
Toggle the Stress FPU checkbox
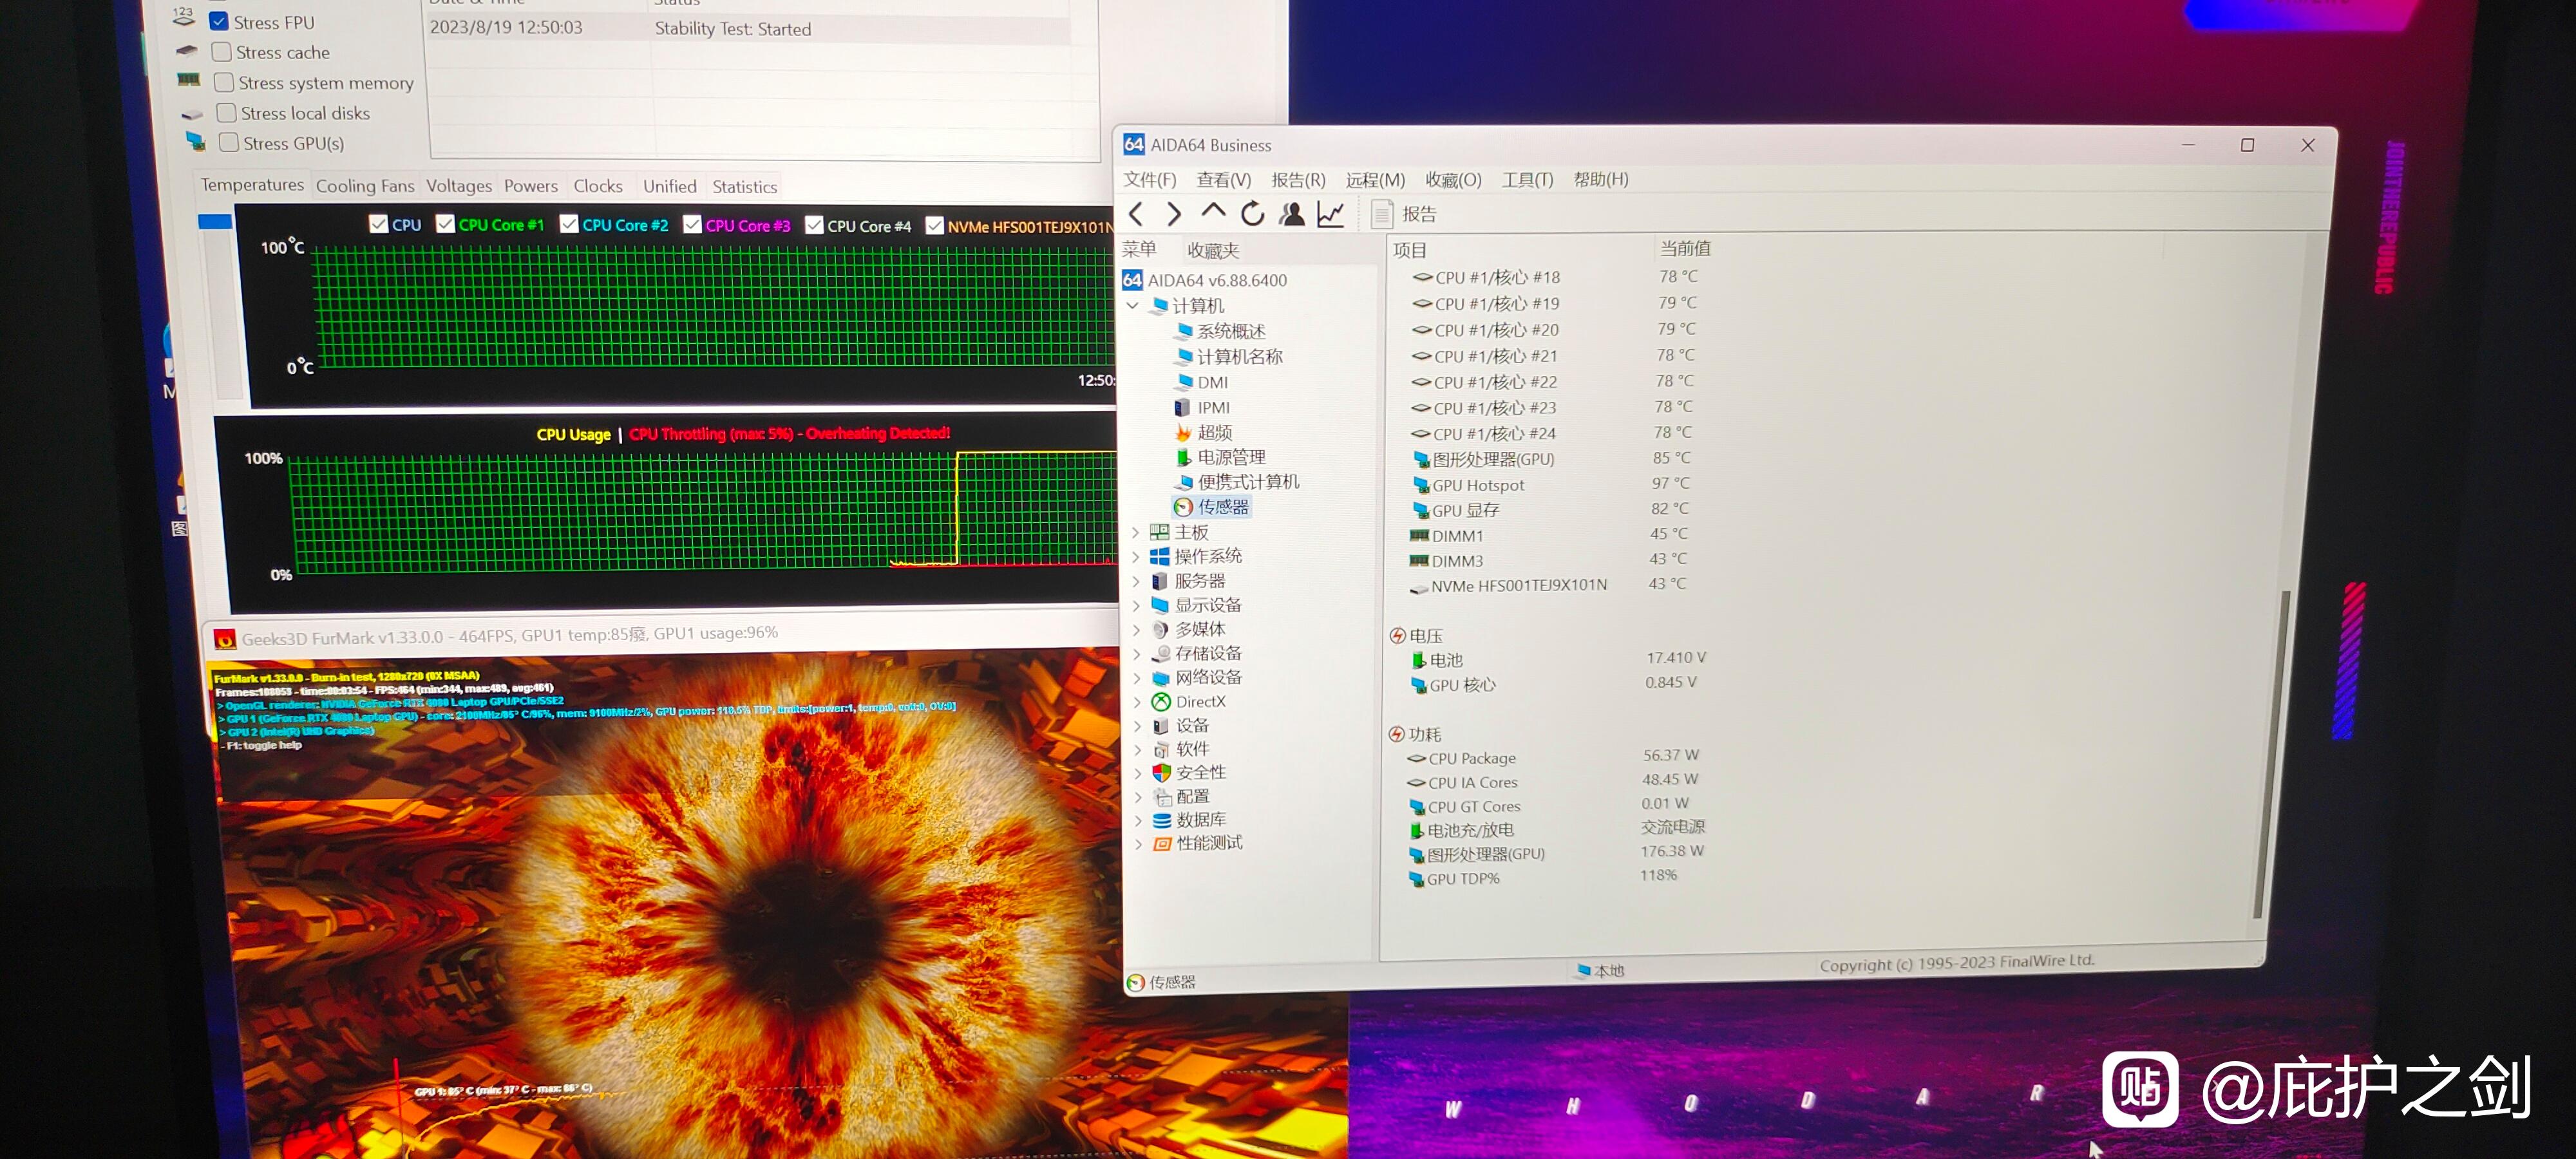coord(219,21)
